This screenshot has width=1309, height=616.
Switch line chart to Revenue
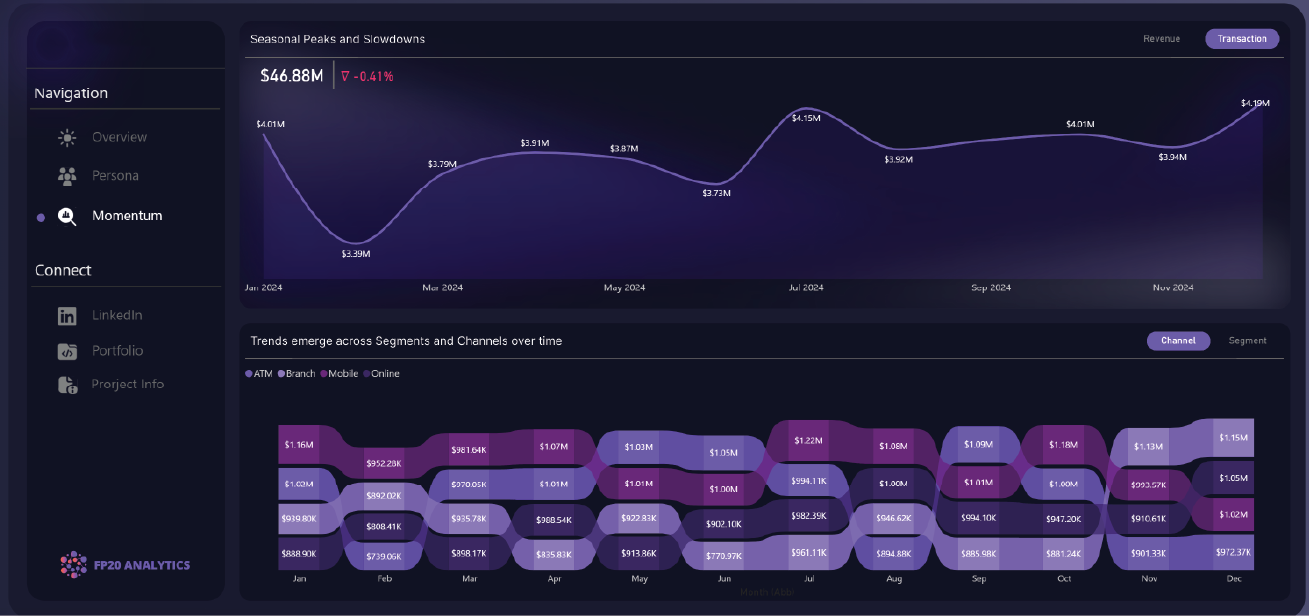point(1161,39)
